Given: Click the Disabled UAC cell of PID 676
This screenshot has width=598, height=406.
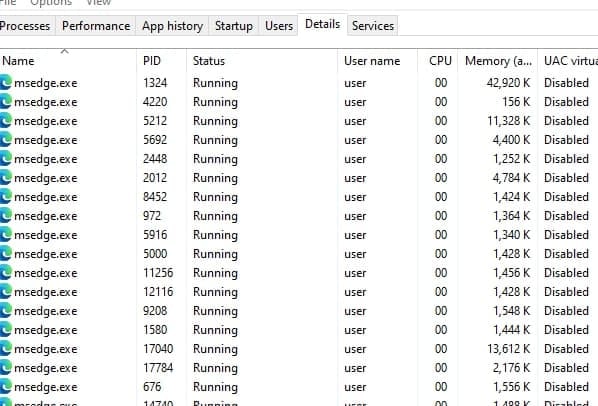Looking at the screenshot, I should coord(566,387).
